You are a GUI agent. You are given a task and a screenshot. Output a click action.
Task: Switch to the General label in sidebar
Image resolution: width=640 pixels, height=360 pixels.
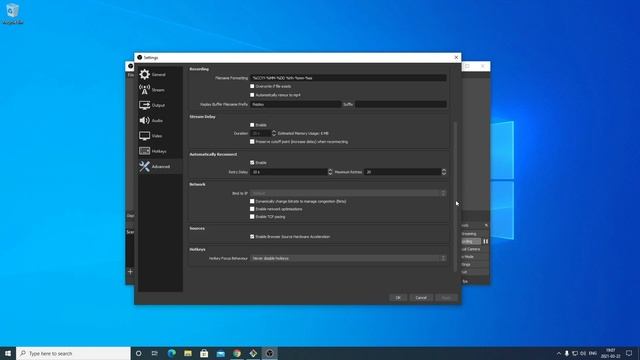pos(159,75)
